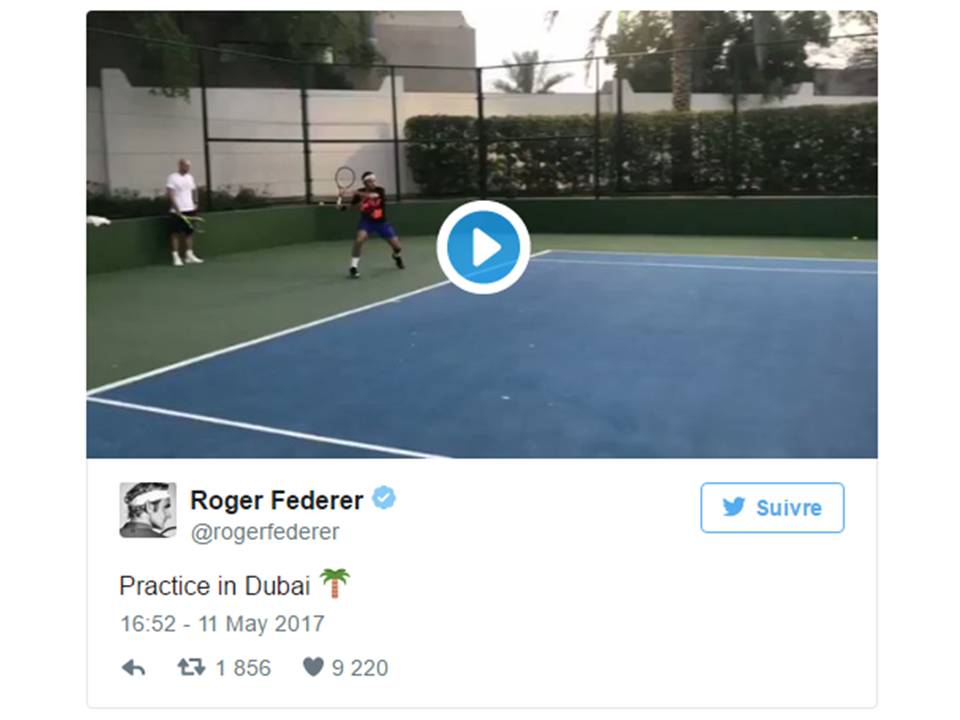Click the "Practice in Dubai" tweet text
This screenshot has width=960, height=720.
coord(214,585)
